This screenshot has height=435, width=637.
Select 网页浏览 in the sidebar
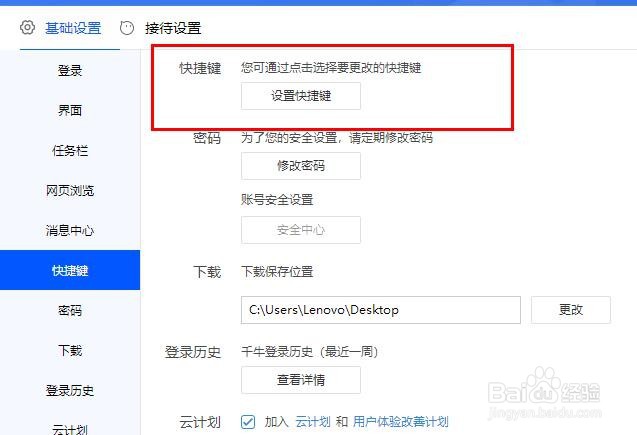[70, 190]
